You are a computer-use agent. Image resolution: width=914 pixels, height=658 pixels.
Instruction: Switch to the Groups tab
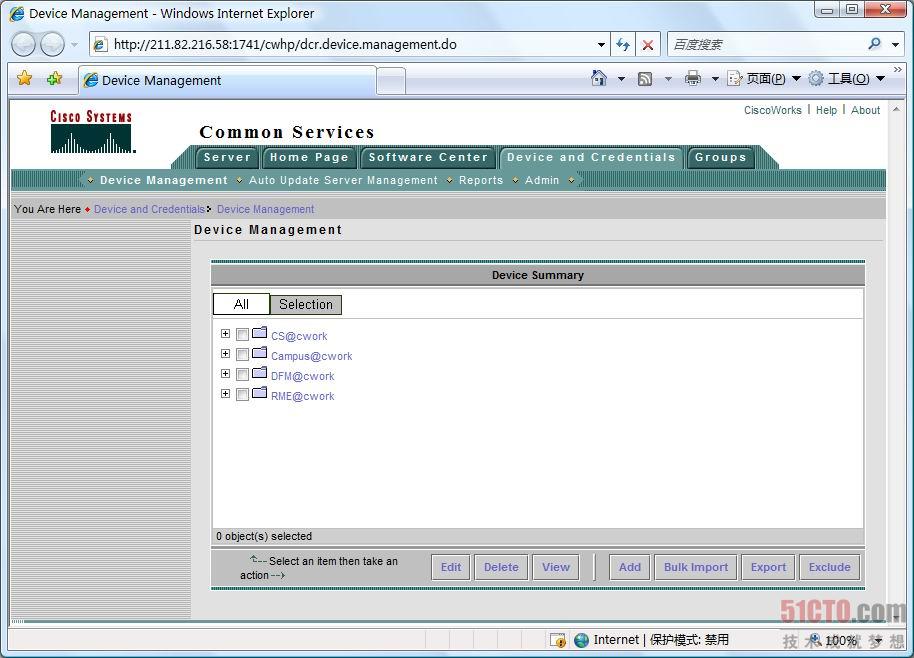coord(720,157)
